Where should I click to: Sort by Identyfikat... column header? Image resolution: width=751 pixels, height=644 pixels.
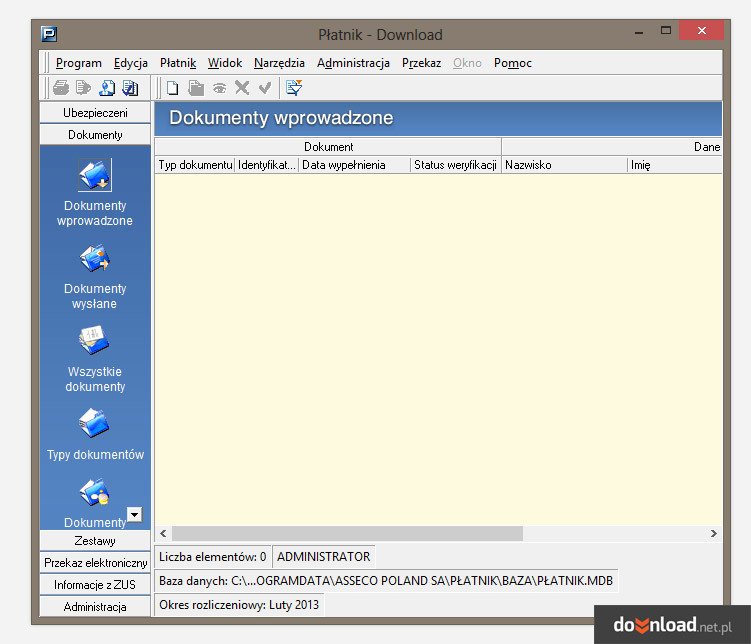(x=267, y=165)
